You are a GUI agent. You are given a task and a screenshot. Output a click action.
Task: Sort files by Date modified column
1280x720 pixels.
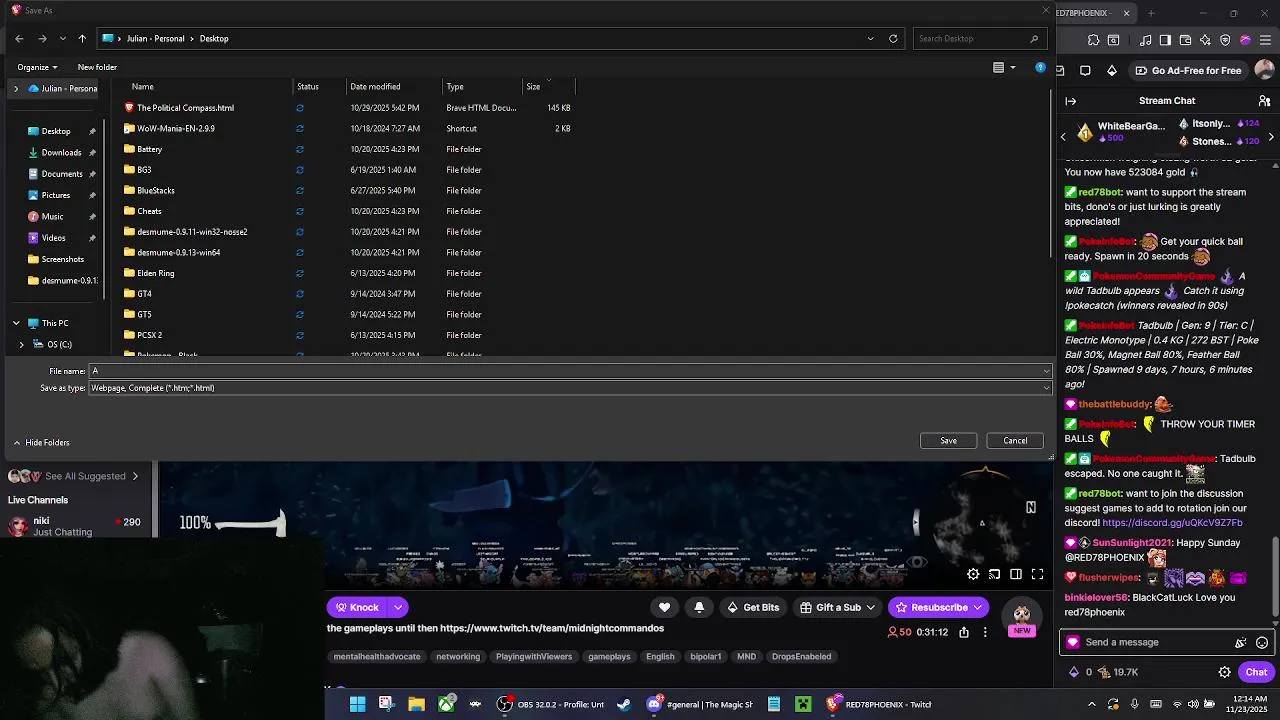point(375,86)
